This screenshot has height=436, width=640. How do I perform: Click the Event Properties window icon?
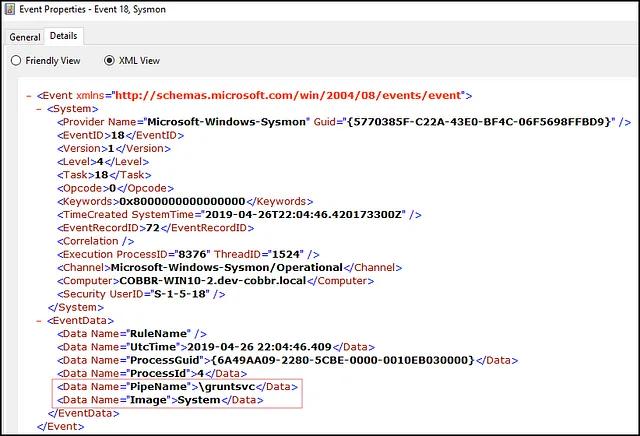coord(9,11)
